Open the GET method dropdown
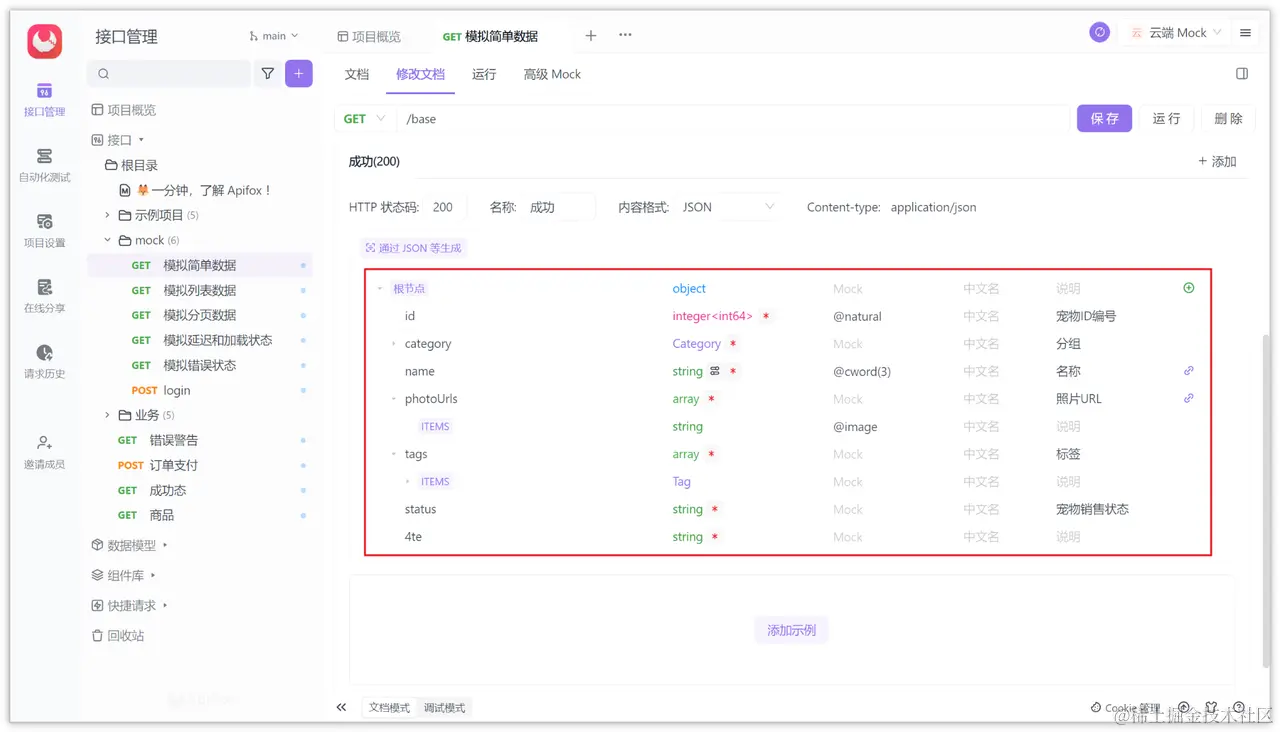The image size is (1280, 732). point(364,118)
